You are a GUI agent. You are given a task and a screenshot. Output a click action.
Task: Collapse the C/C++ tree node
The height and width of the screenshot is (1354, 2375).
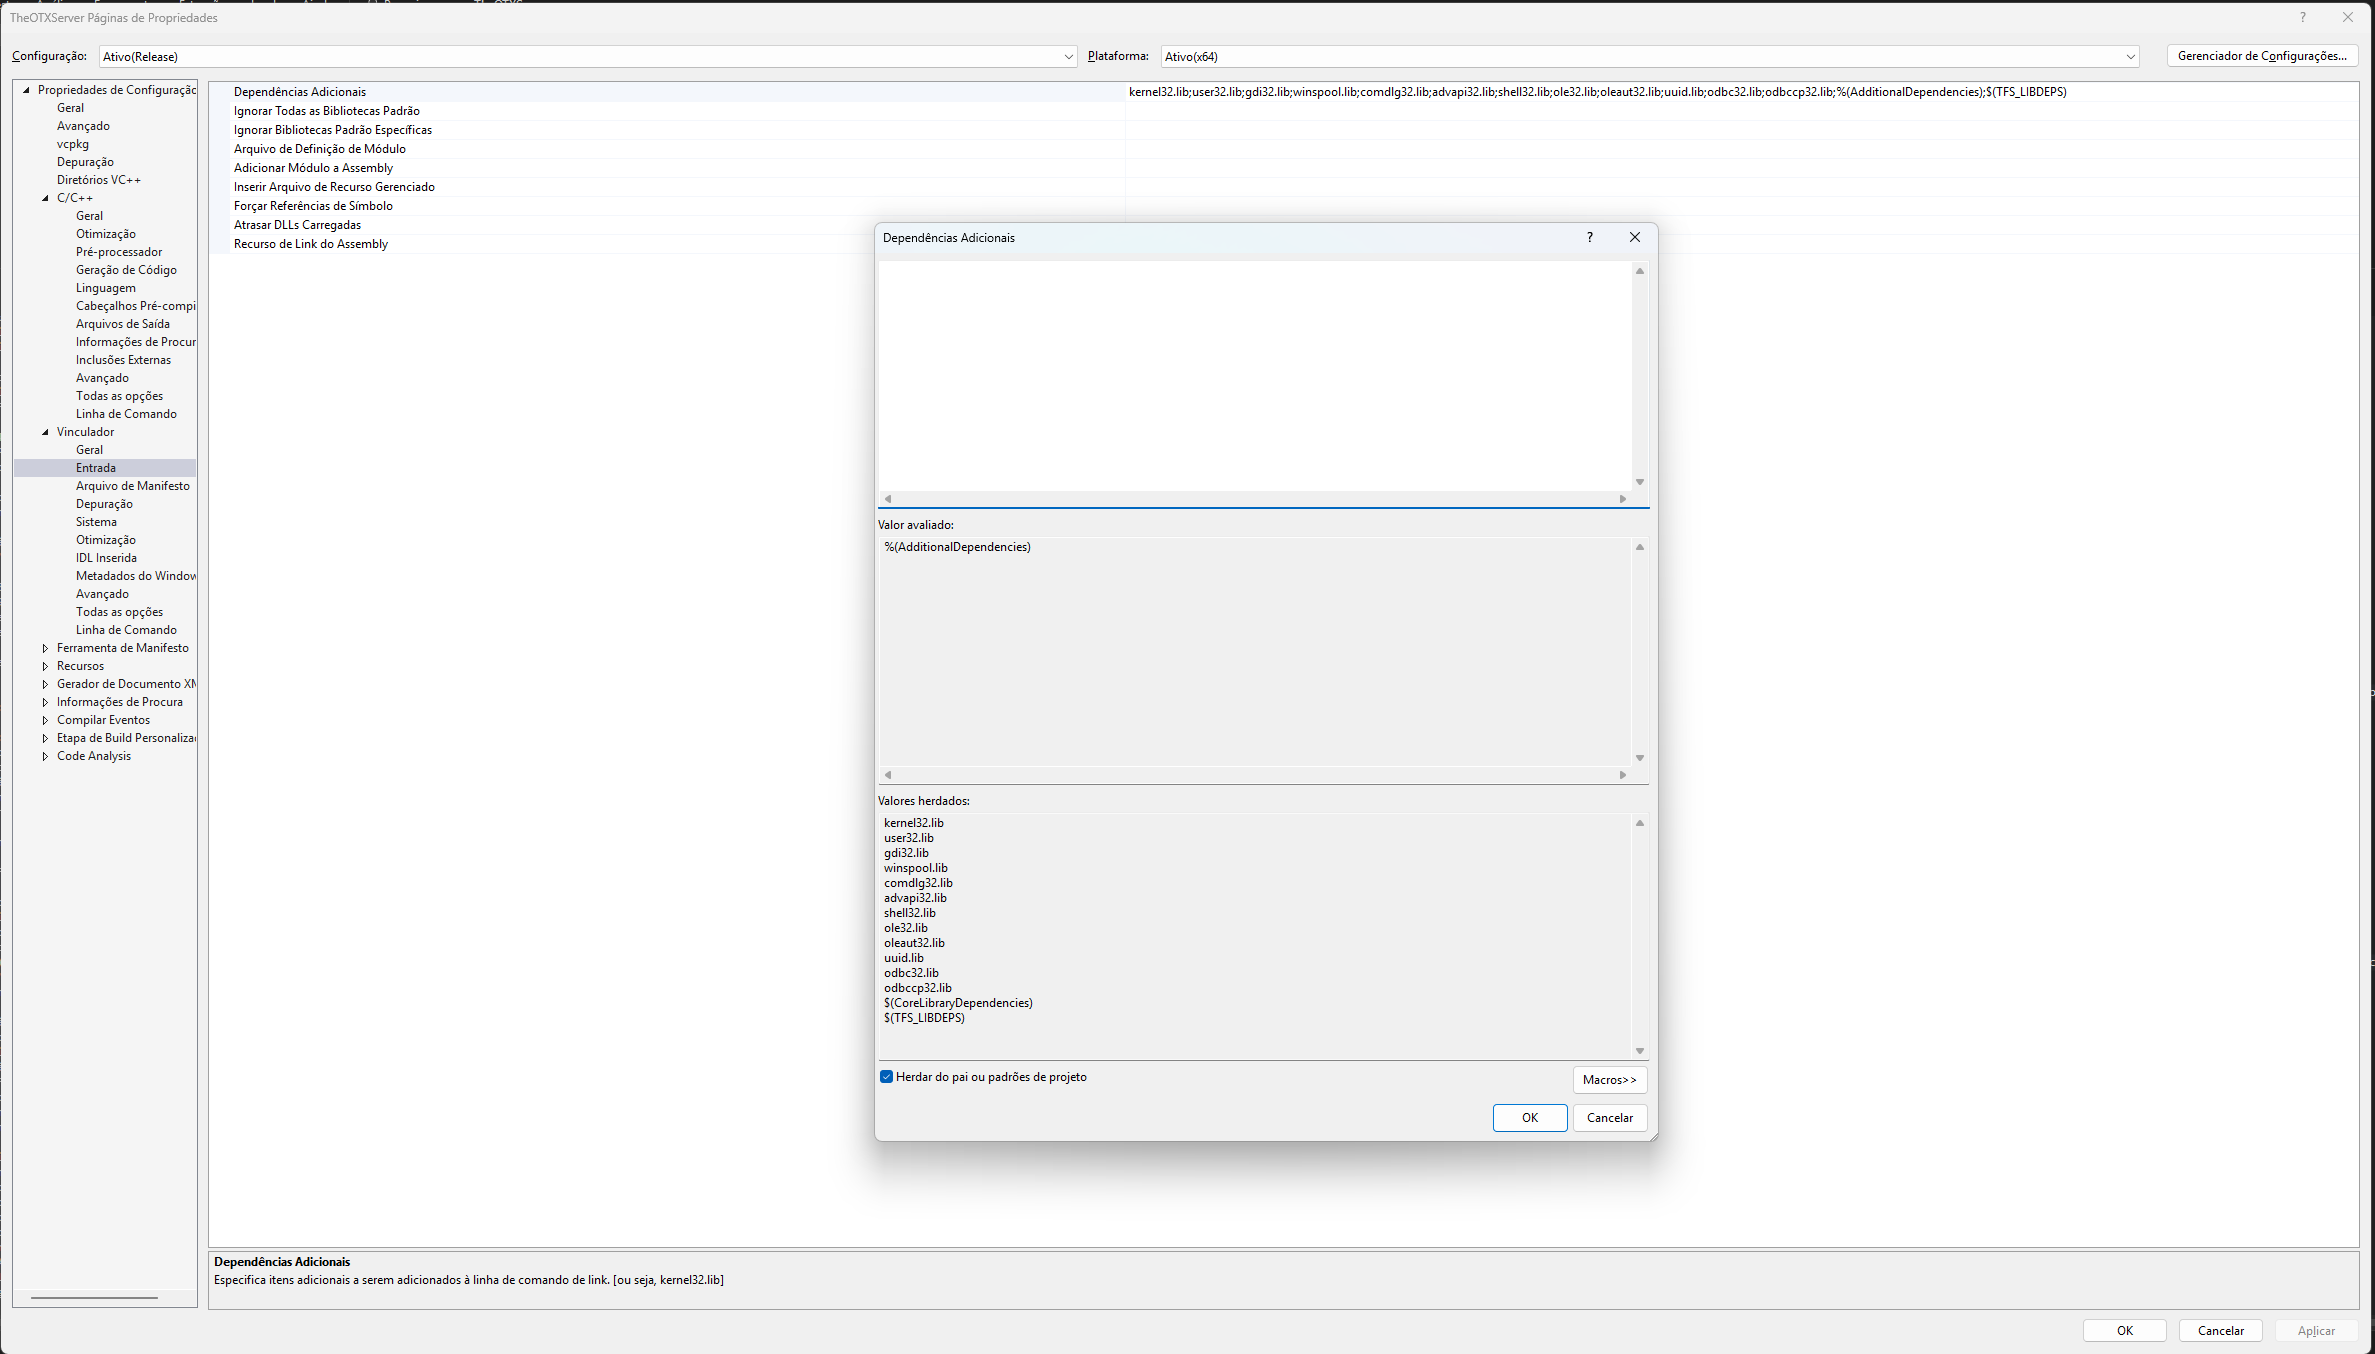click(x=45, y=198)
